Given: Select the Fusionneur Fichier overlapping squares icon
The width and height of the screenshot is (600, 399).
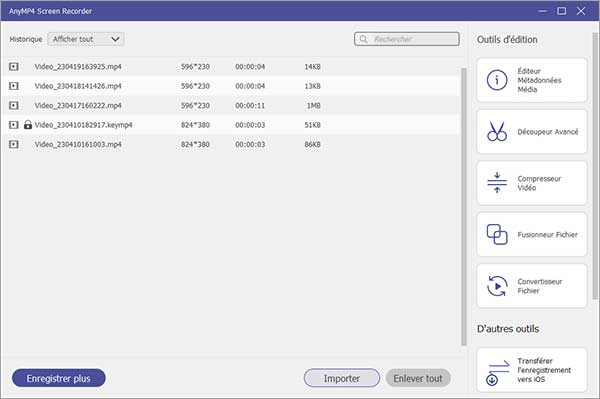Looking at the screenshot, I should point(497,234).
